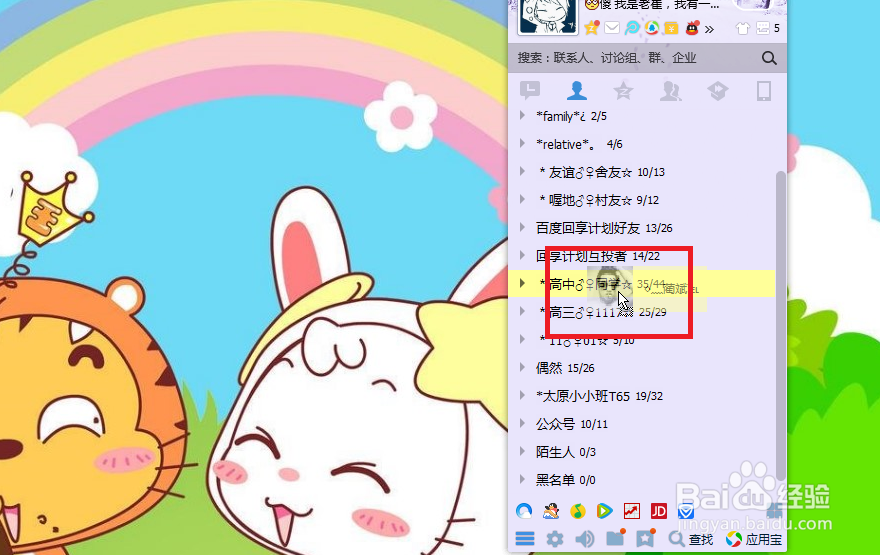
Task: Switch to the QZone star tab
Action: [x=623, y=90]
